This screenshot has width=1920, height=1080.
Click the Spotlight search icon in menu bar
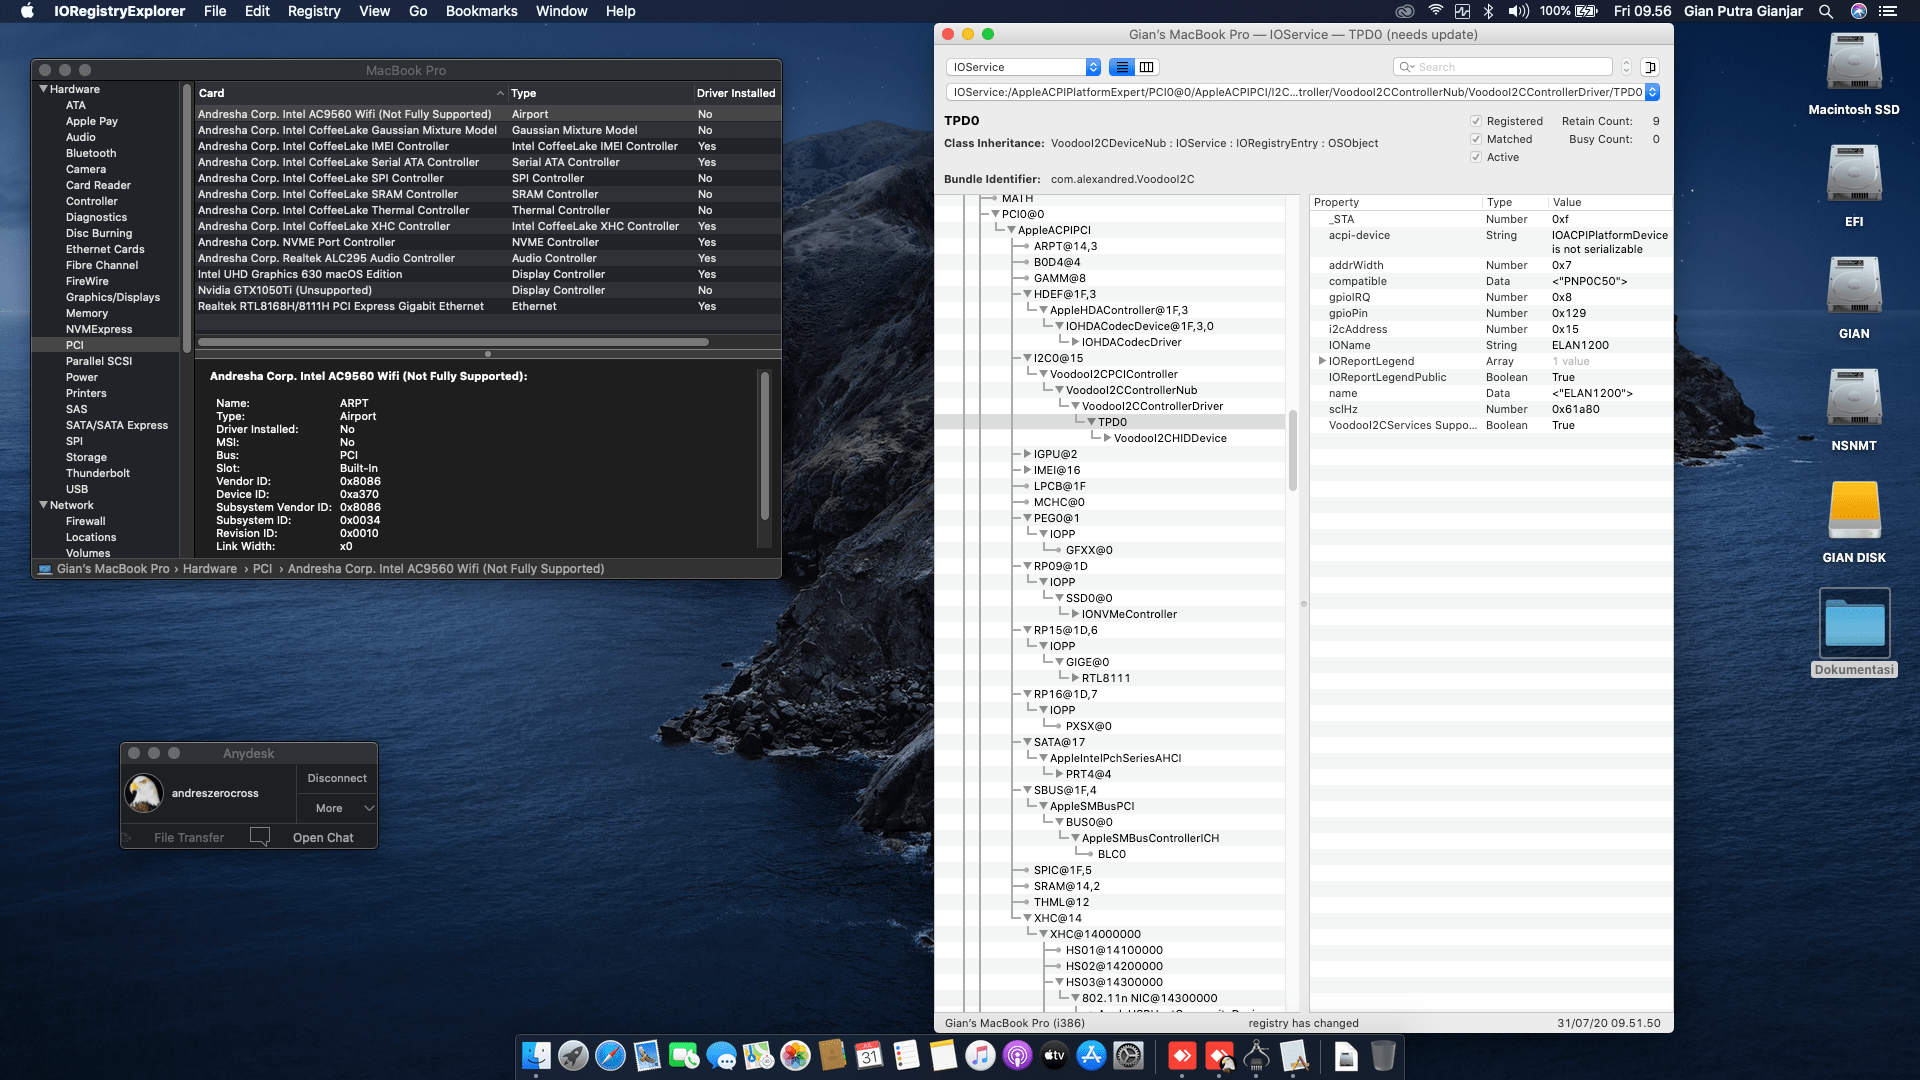coord(1826,11)
